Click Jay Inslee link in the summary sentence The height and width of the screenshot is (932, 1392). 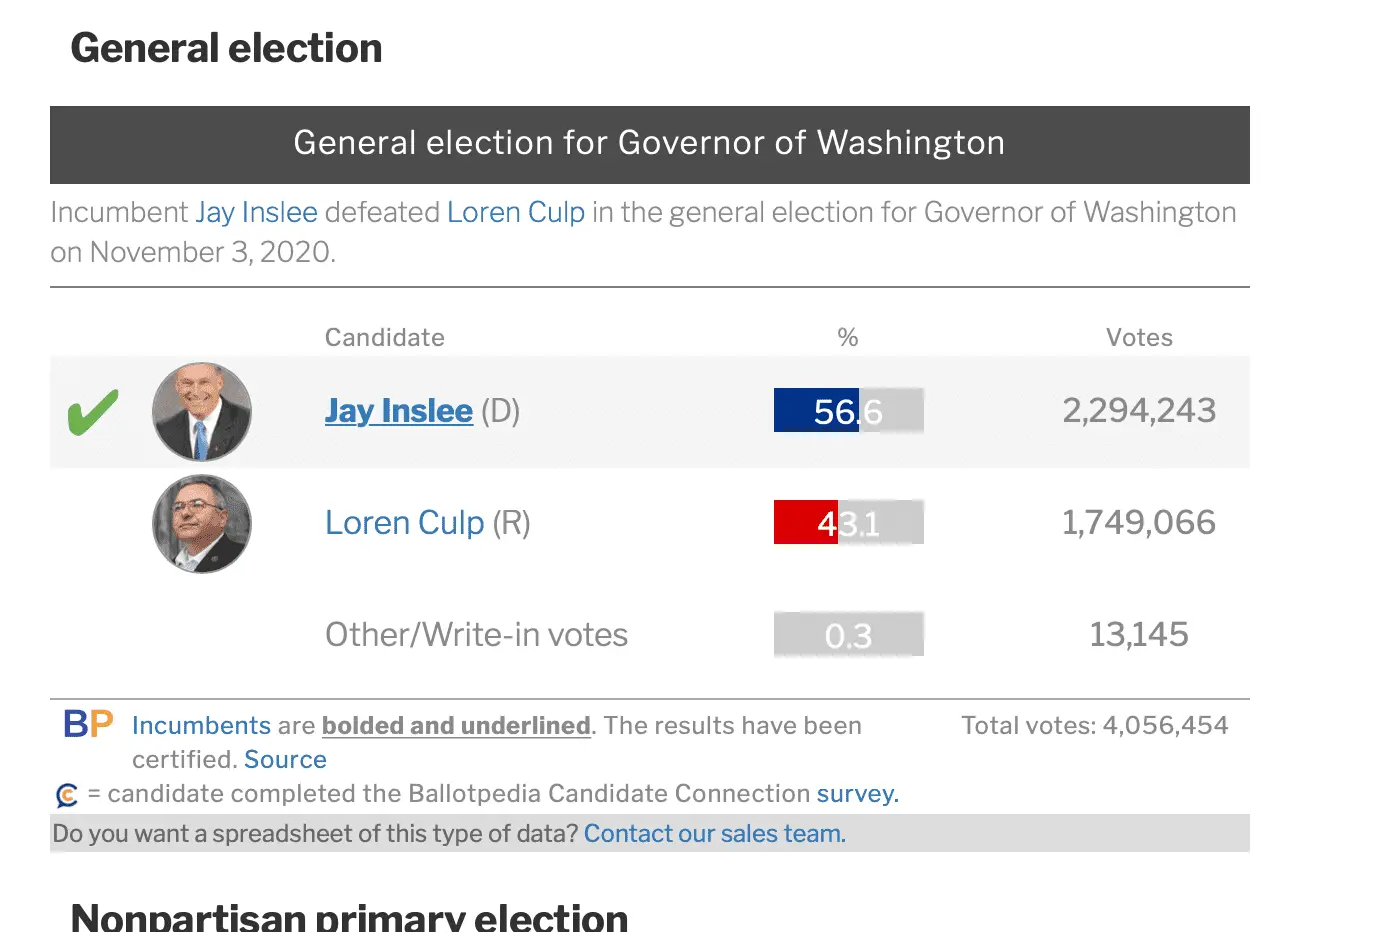point(256,213)
